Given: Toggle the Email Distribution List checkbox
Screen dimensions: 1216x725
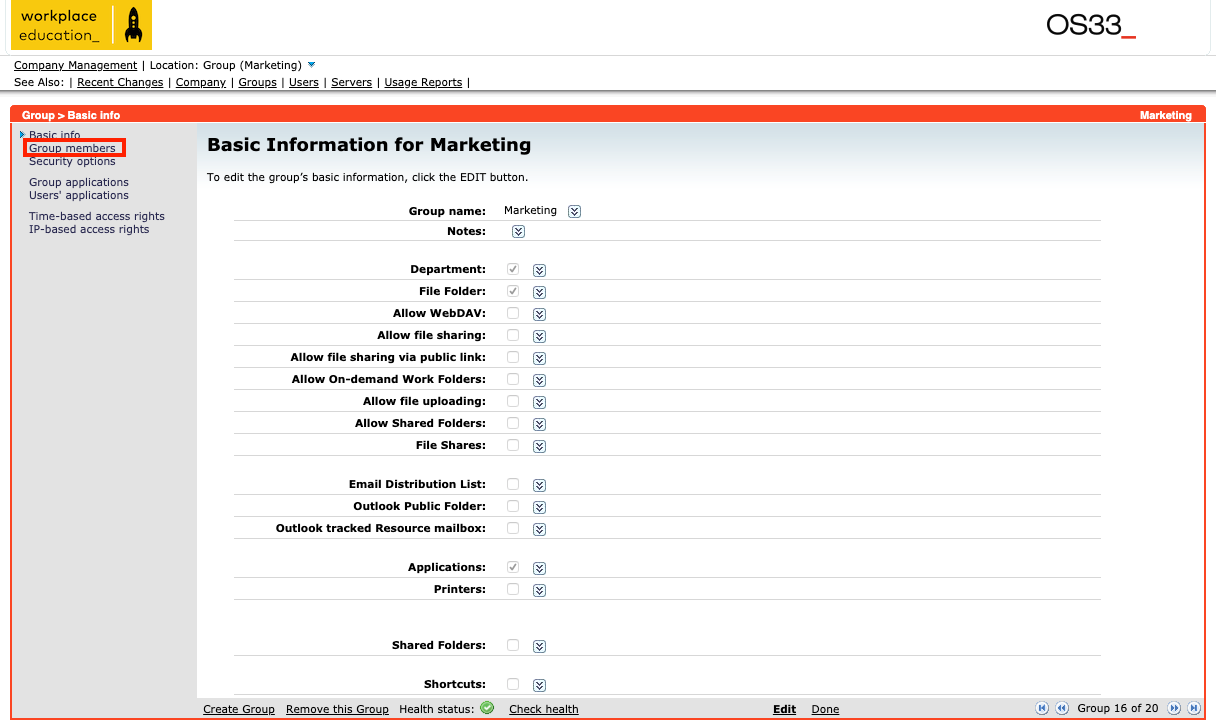Looking at the screenshot, I should (513, 484).
